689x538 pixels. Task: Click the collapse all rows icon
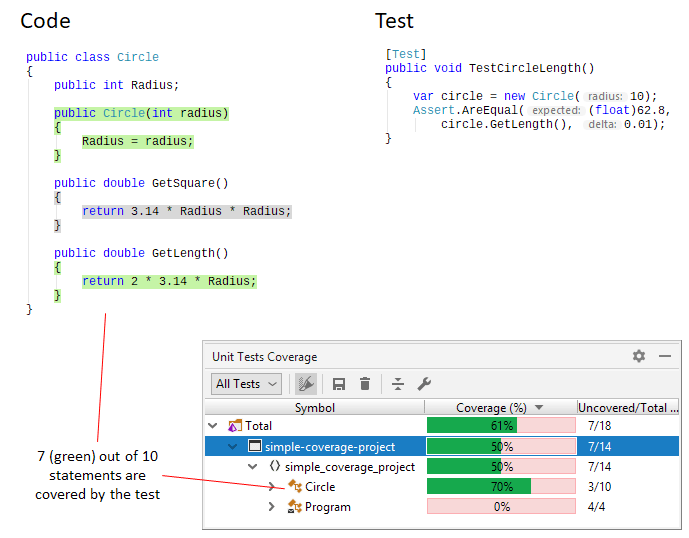[398, 384]
